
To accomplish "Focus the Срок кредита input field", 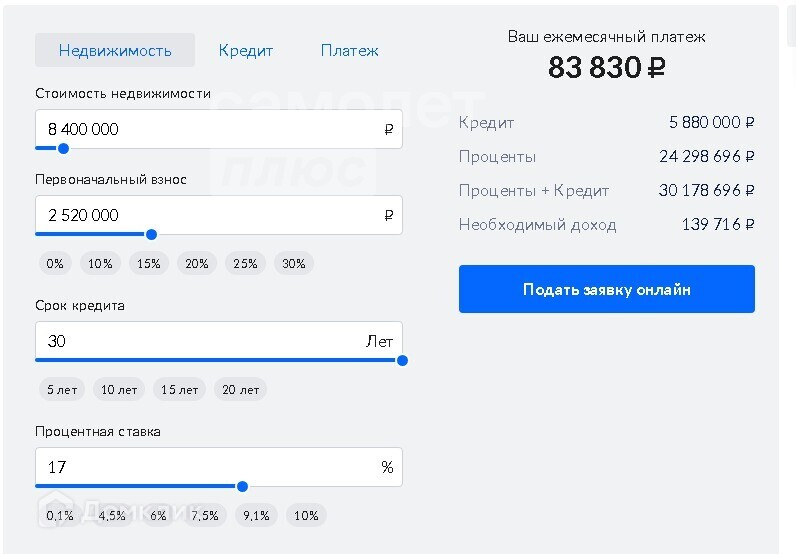I will click(200, 341).
